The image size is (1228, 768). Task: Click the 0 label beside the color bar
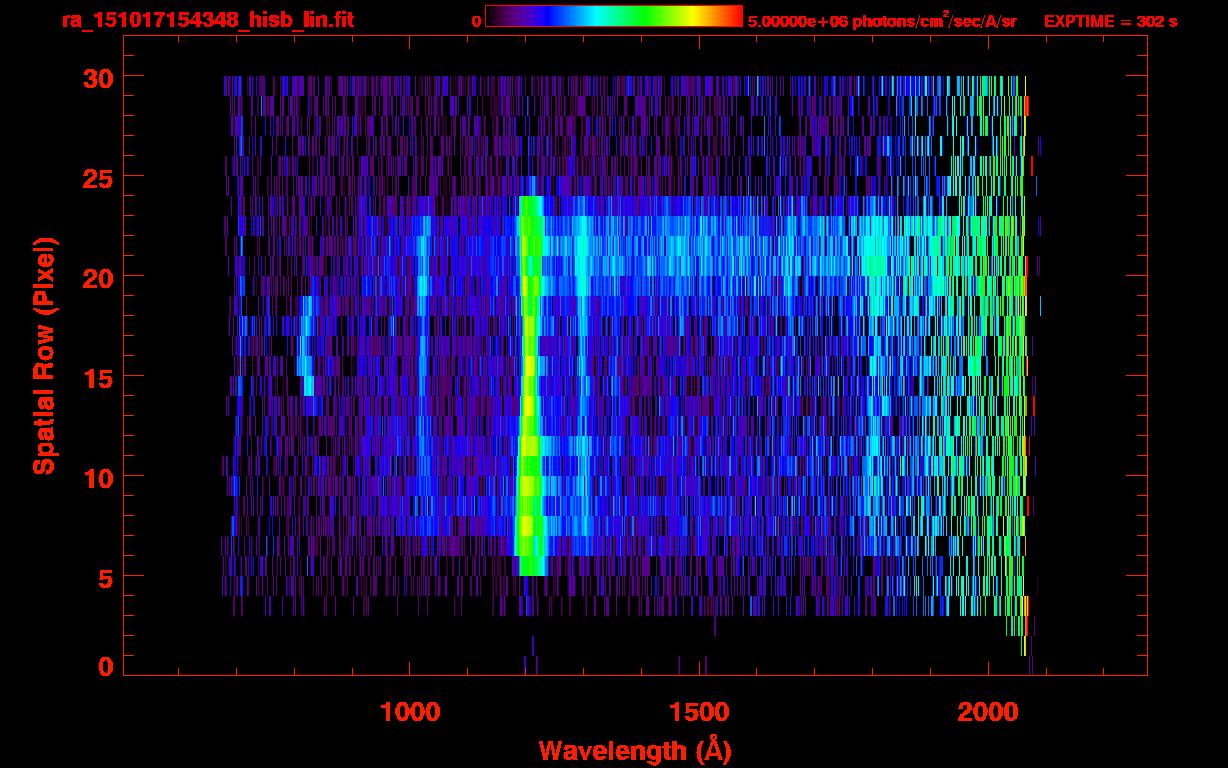[476, 22]
